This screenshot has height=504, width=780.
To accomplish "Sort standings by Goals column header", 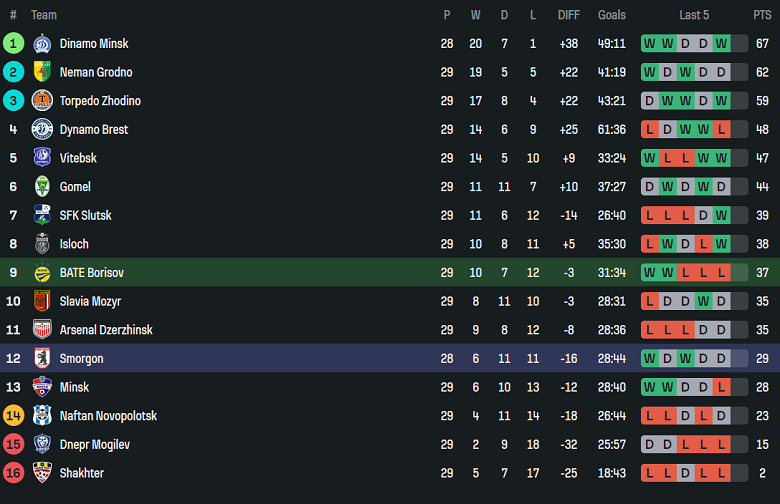I will pos(611,15).
